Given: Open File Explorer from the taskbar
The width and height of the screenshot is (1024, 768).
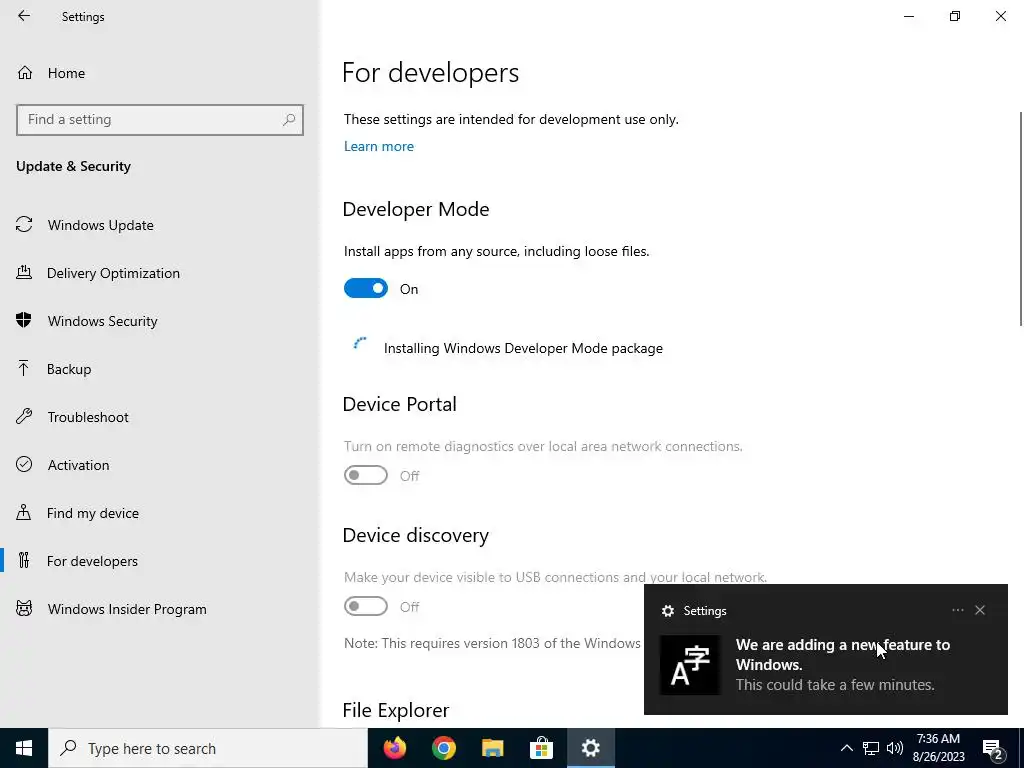Looking at the screenshot, I should pyautogui.click(x=492, y=748).
